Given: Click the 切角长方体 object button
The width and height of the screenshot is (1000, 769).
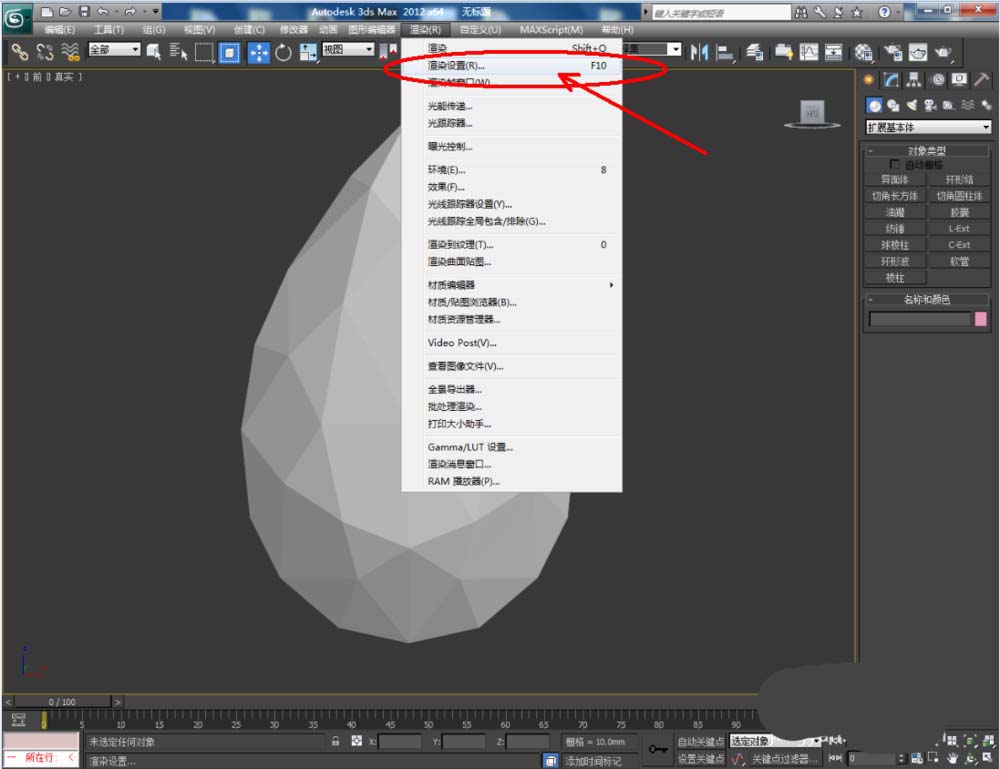Looking at the screenshot, I should pos(894,196).
